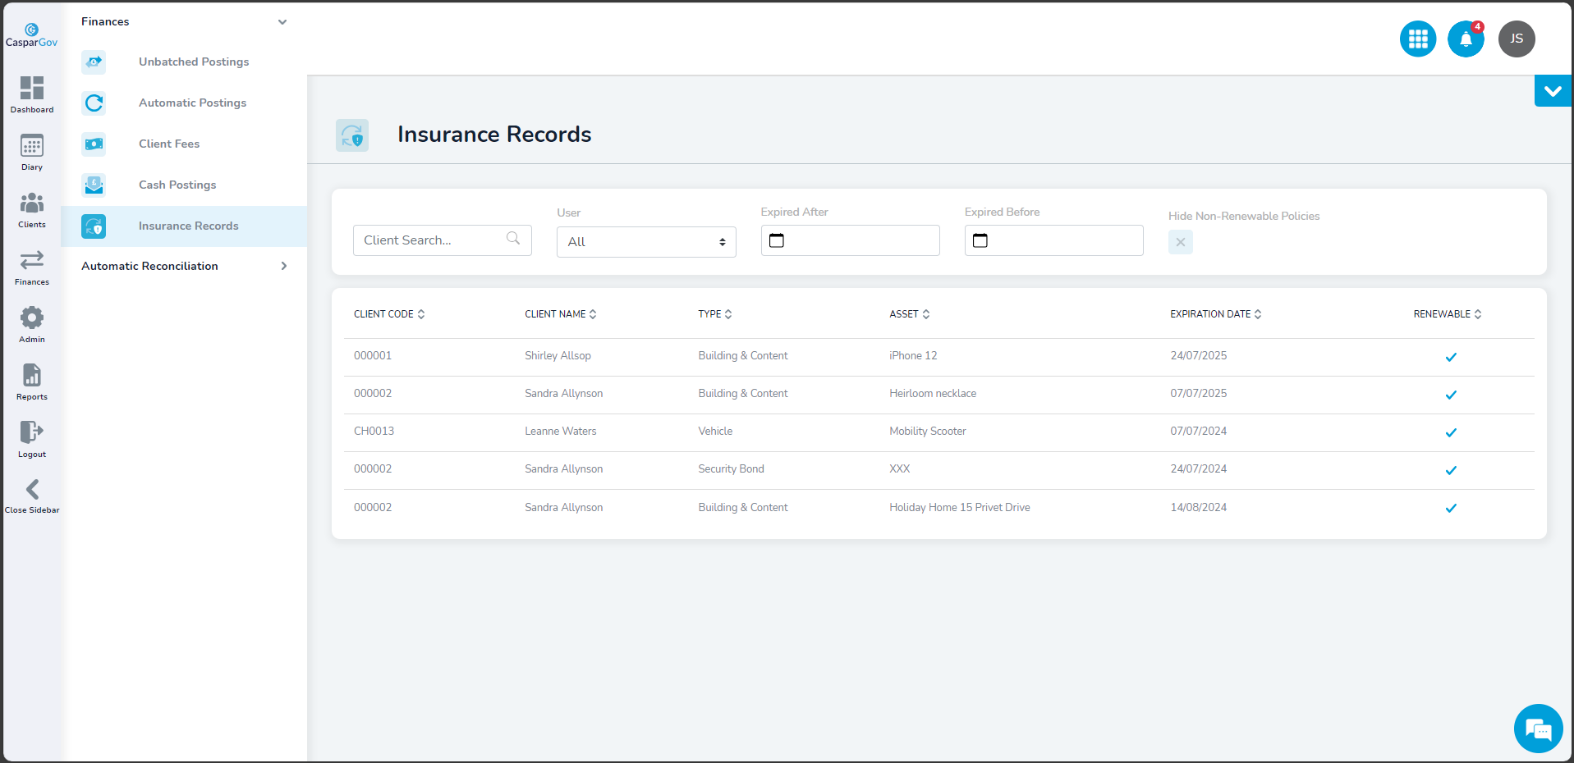
Task: Click the Client Search input field
Action: pos(432,240)
